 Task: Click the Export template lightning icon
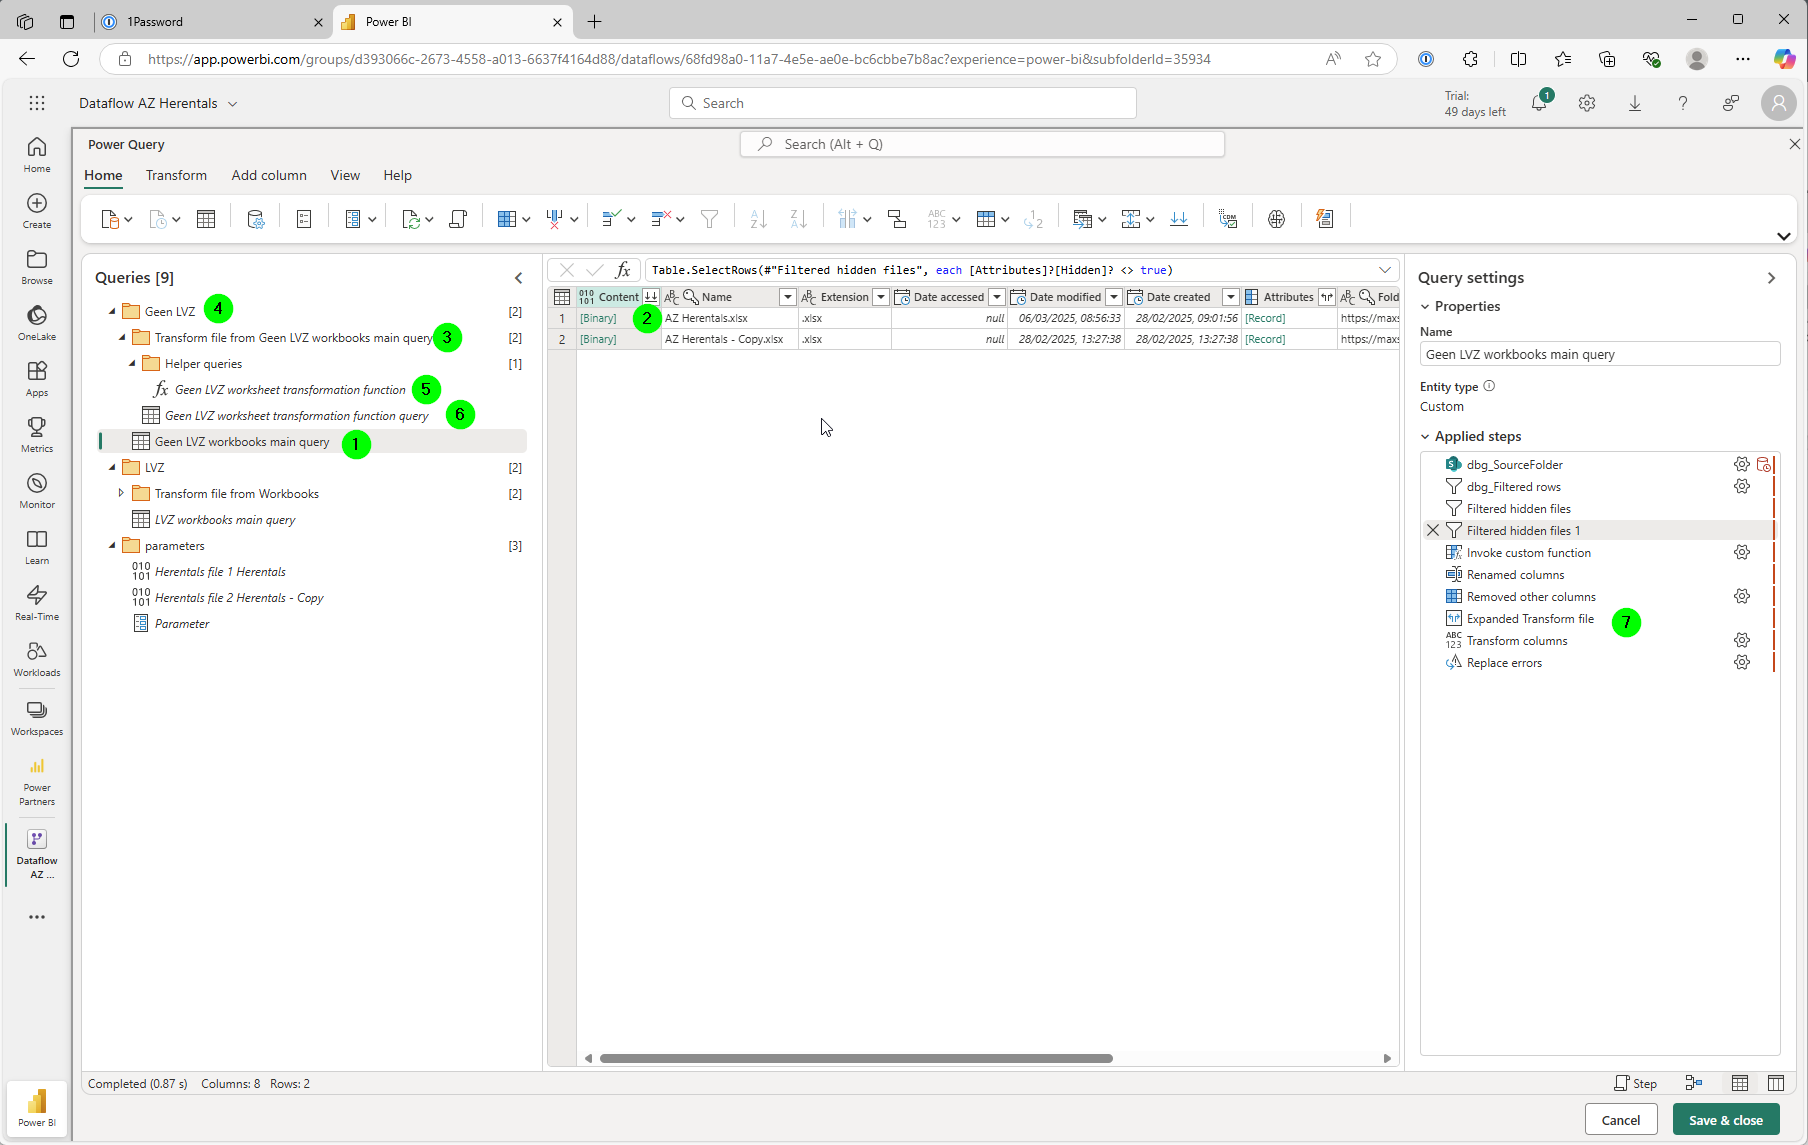[1325, 219]
